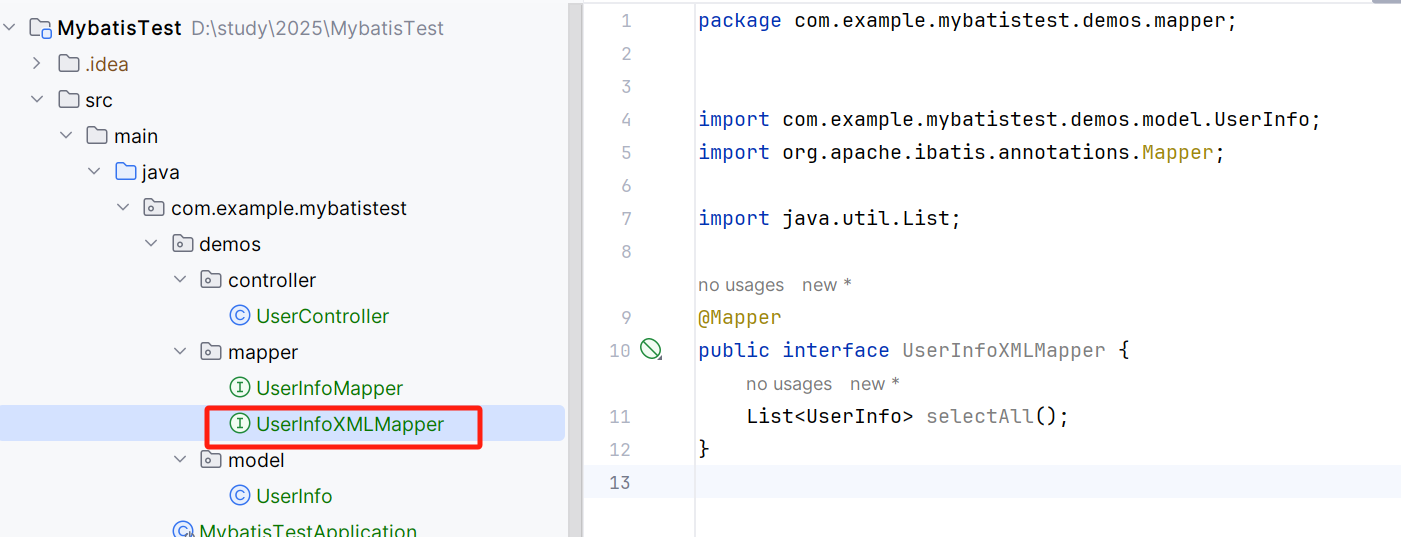Click the MybatisTestApplication class icon
The height and width of the screenshot is (537, 1401).
(183, 531)
